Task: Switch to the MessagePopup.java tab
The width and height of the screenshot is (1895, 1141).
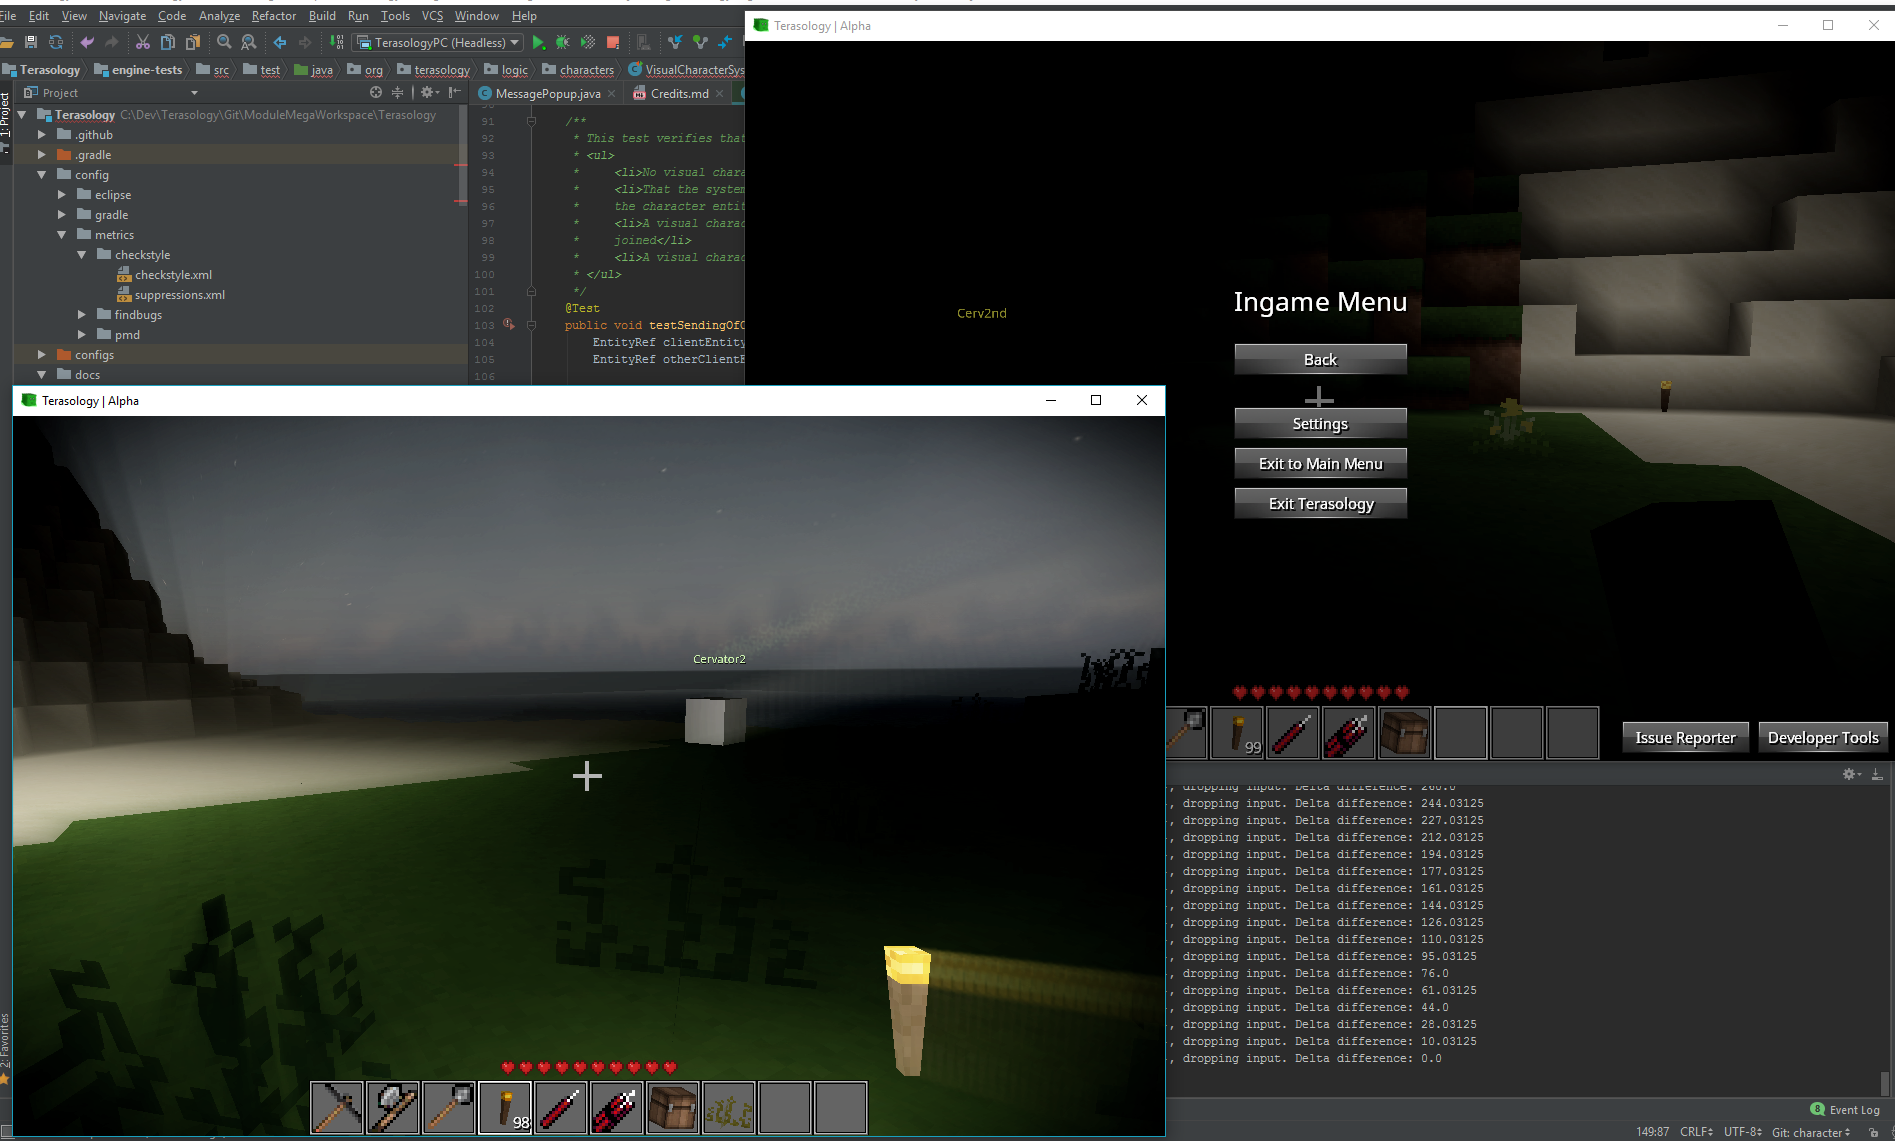Action: [x=547, y=93]
